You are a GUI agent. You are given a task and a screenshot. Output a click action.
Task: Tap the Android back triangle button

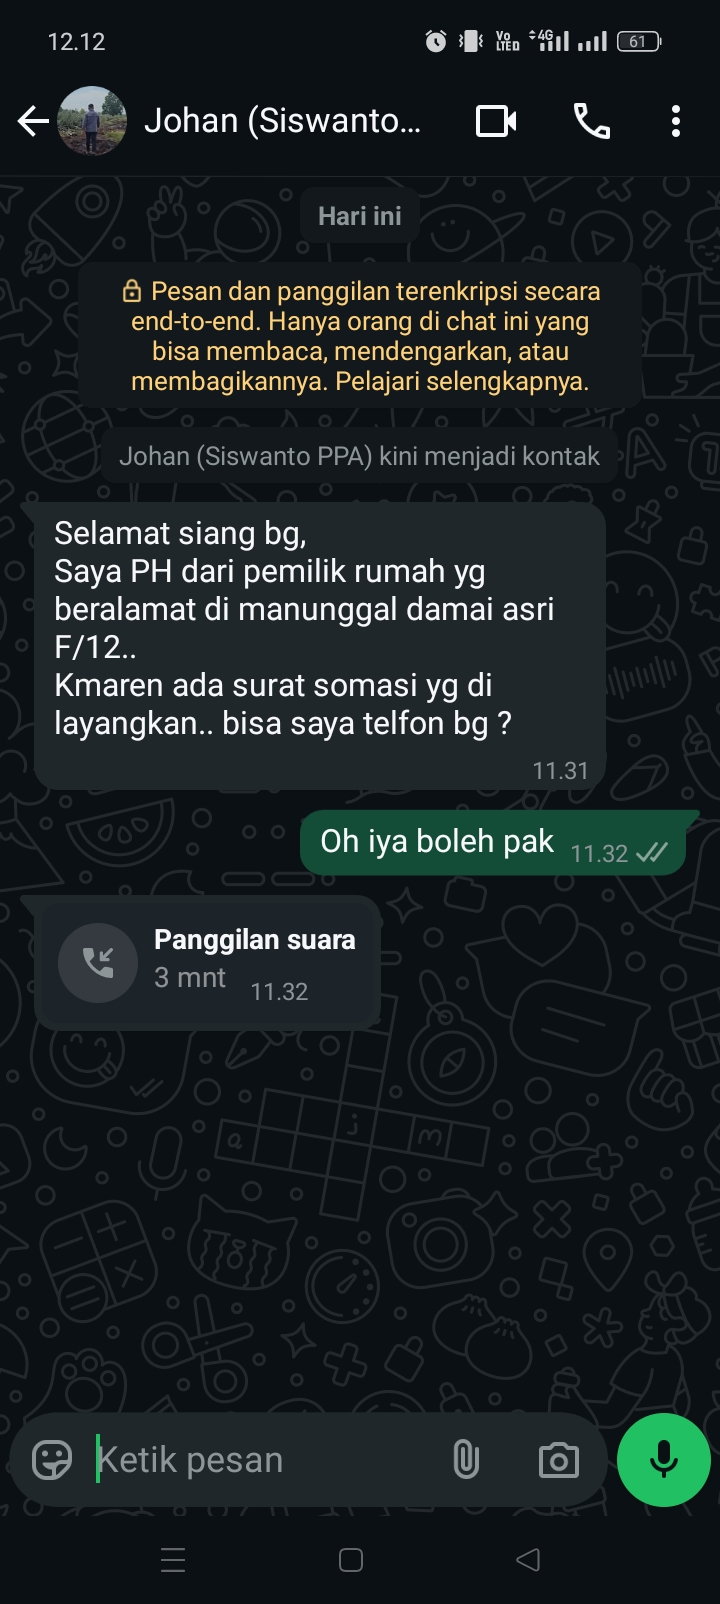(x=528, y=1560)
